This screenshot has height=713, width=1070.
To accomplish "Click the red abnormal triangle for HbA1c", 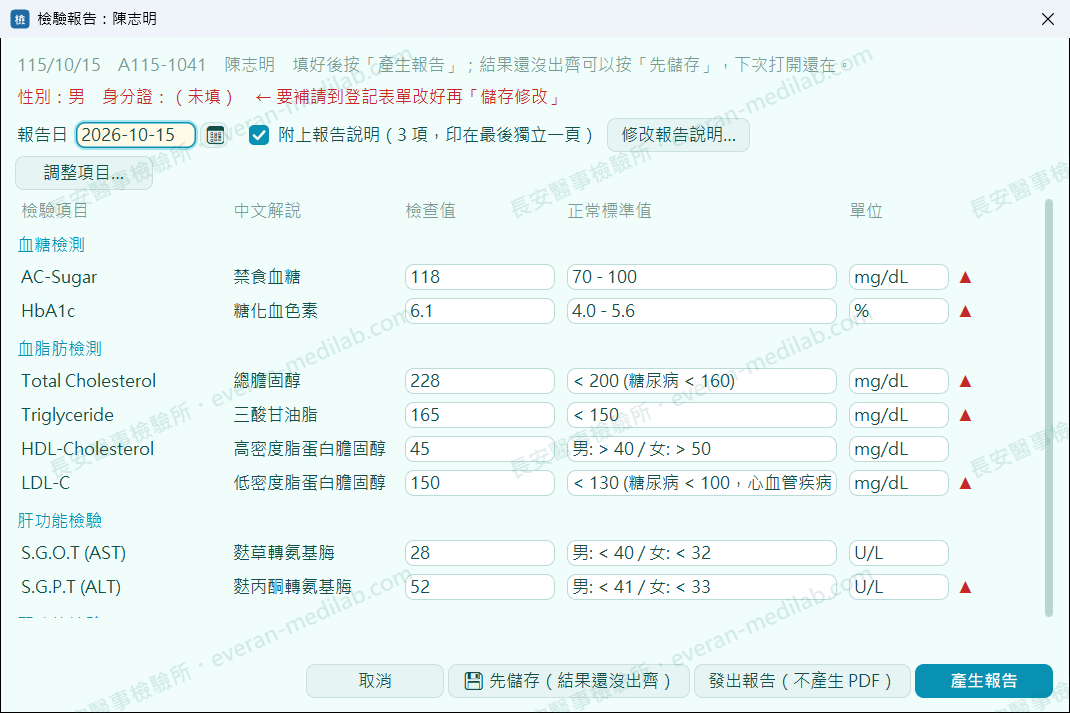I will pos(965,312).
